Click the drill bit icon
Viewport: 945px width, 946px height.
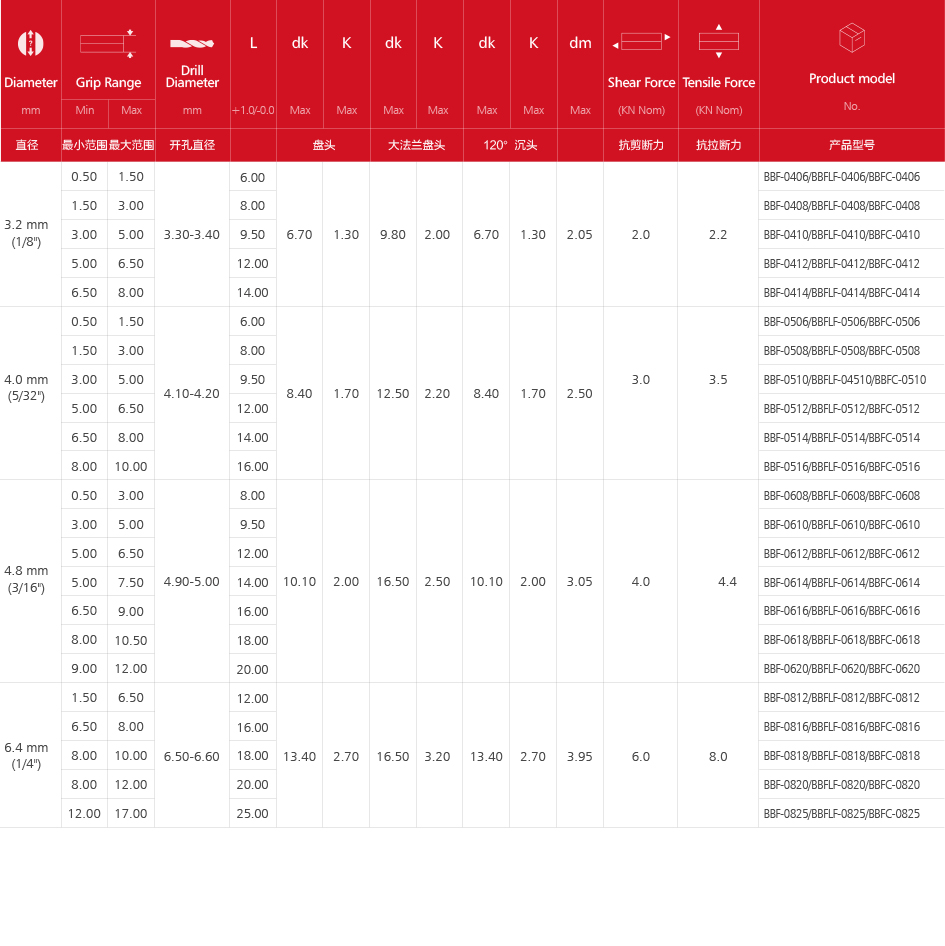coord(192,43)
